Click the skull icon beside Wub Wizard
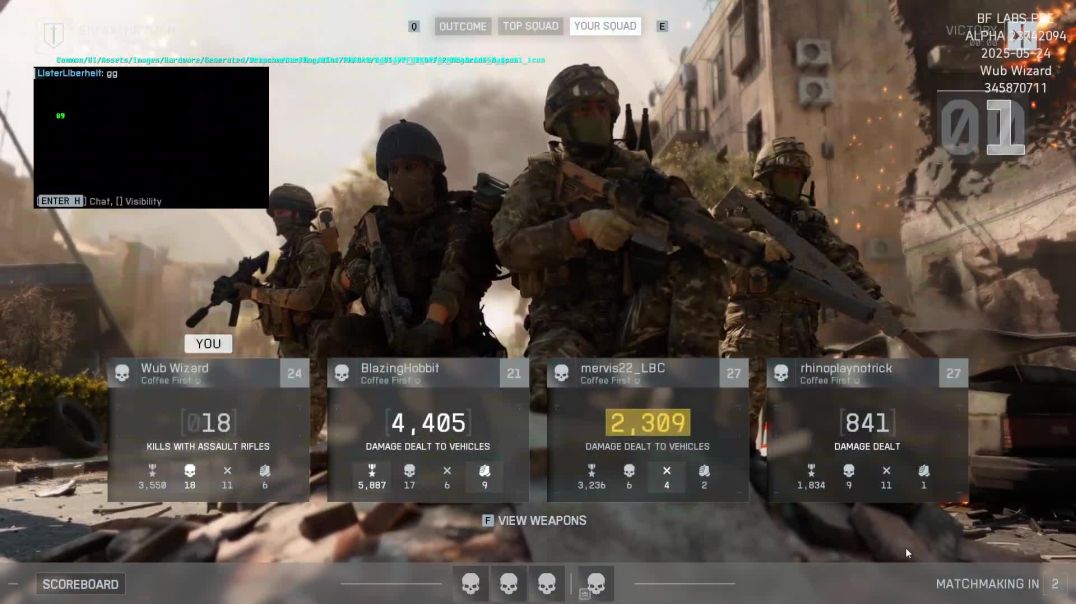This screenshot has width=1076, height=604. coord(122,373)
